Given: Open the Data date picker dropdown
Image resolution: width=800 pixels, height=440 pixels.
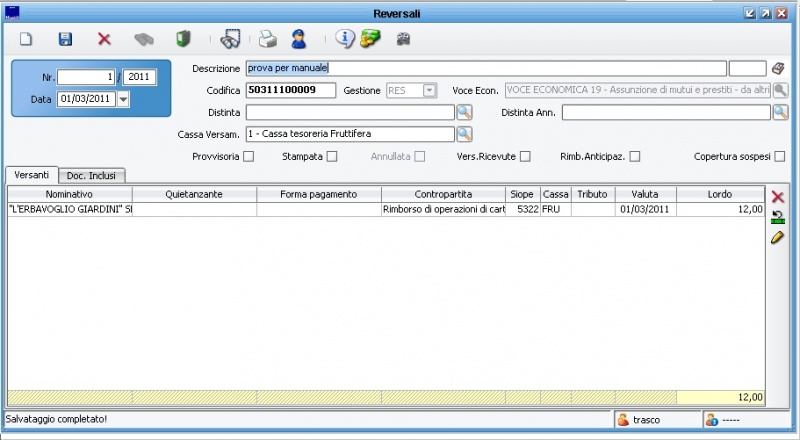Looking at the screenshot, I should (123, 99).
